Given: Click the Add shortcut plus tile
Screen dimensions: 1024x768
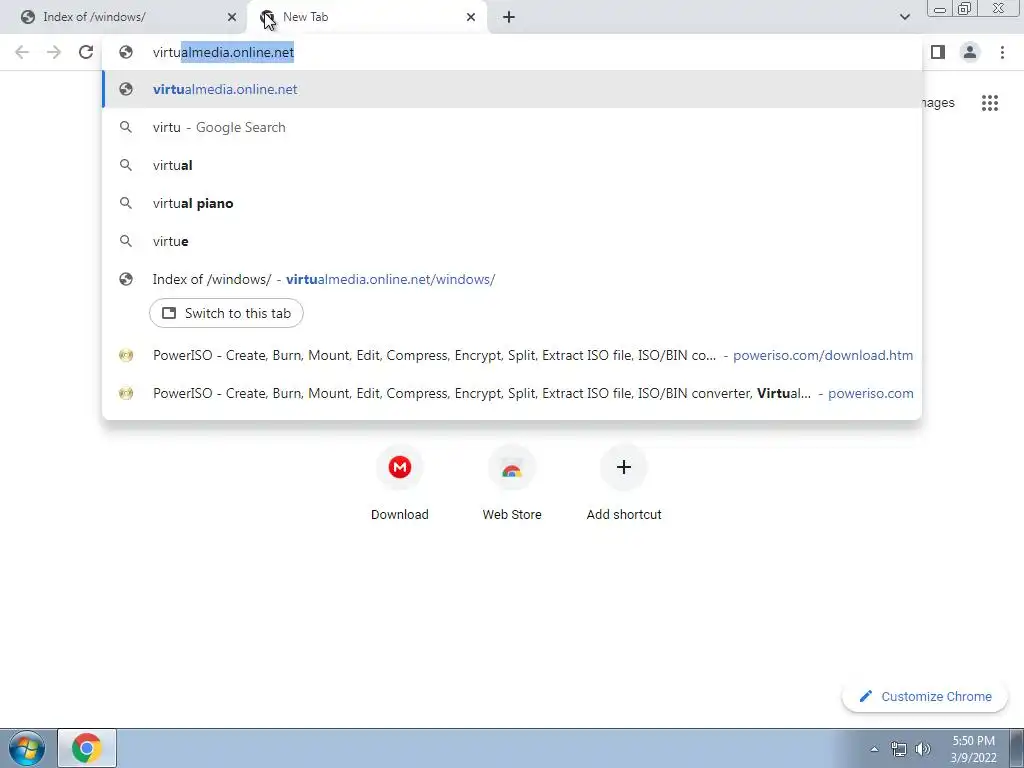Looking at the screenshot, I should 624,483.
